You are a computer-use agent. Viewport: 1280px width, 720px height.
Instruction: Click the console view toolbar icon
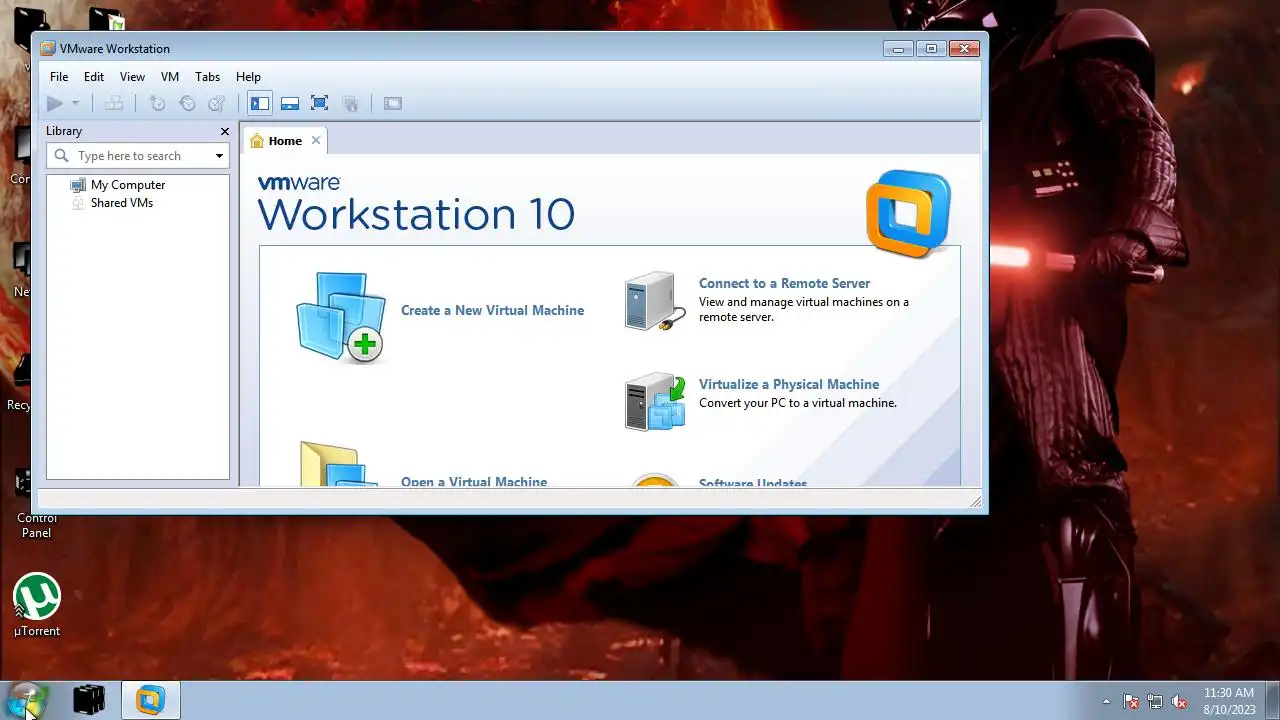(393, 103)
